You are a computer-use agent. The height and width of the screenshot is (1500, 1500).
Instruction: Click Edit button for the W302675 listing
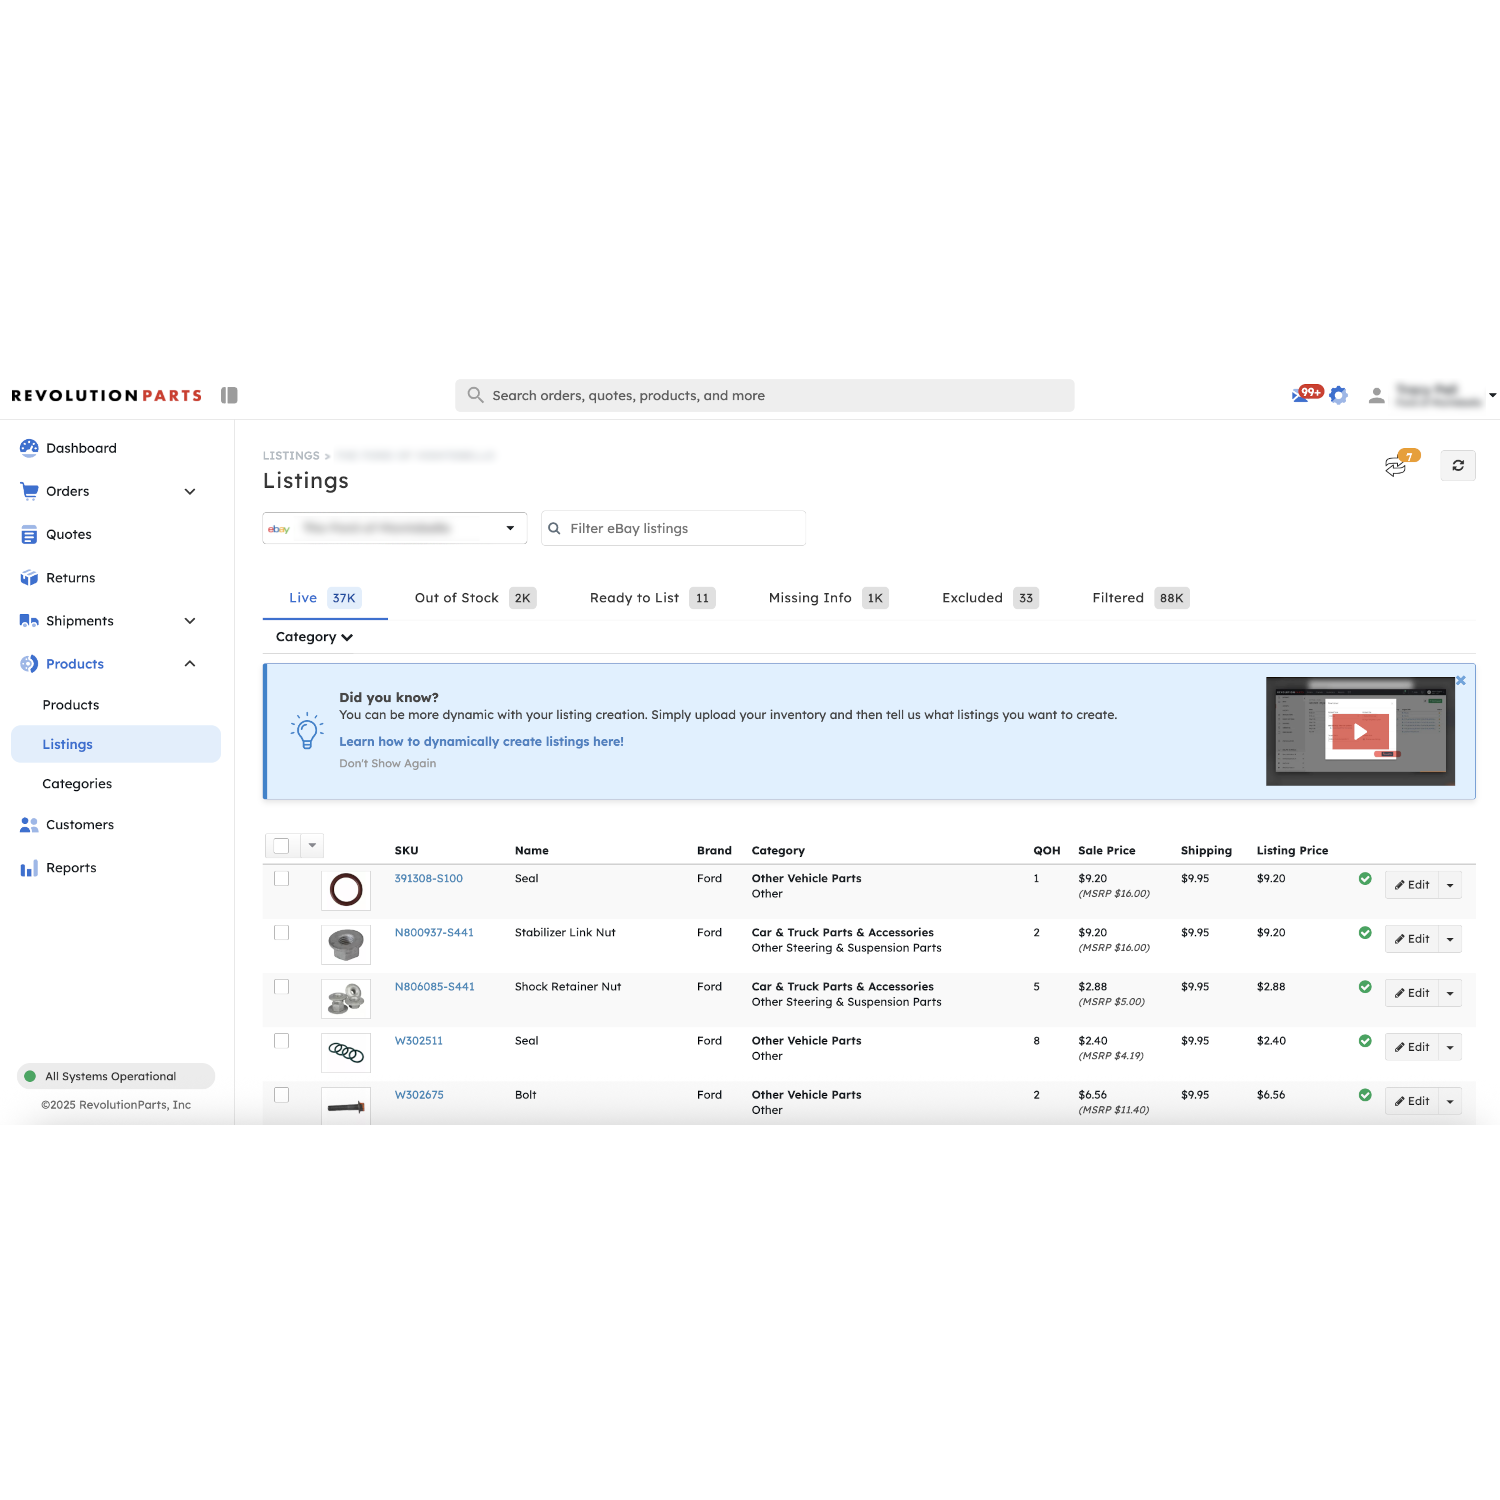pyautogui.click(x=1411, y=1101)
